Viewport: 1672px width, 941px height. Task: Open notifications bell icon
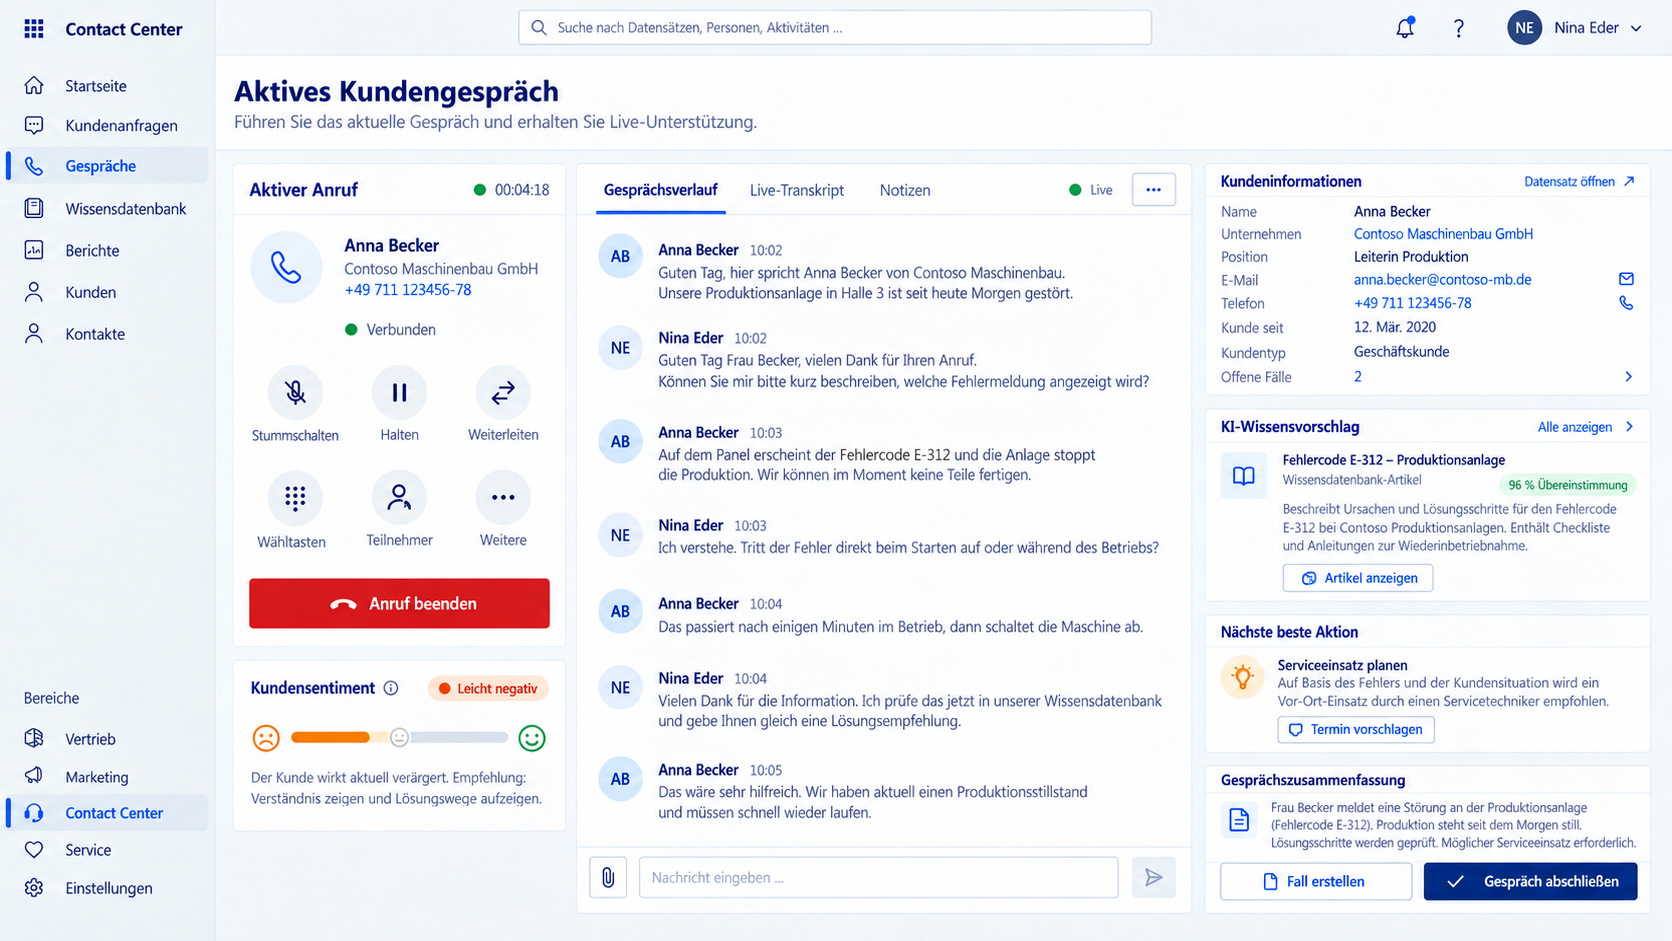(1405, 28)
